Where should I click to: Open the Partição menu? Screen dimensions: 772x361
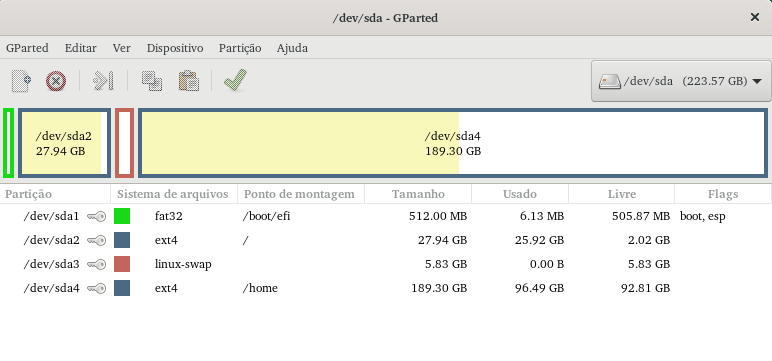[x=240, y=48]
